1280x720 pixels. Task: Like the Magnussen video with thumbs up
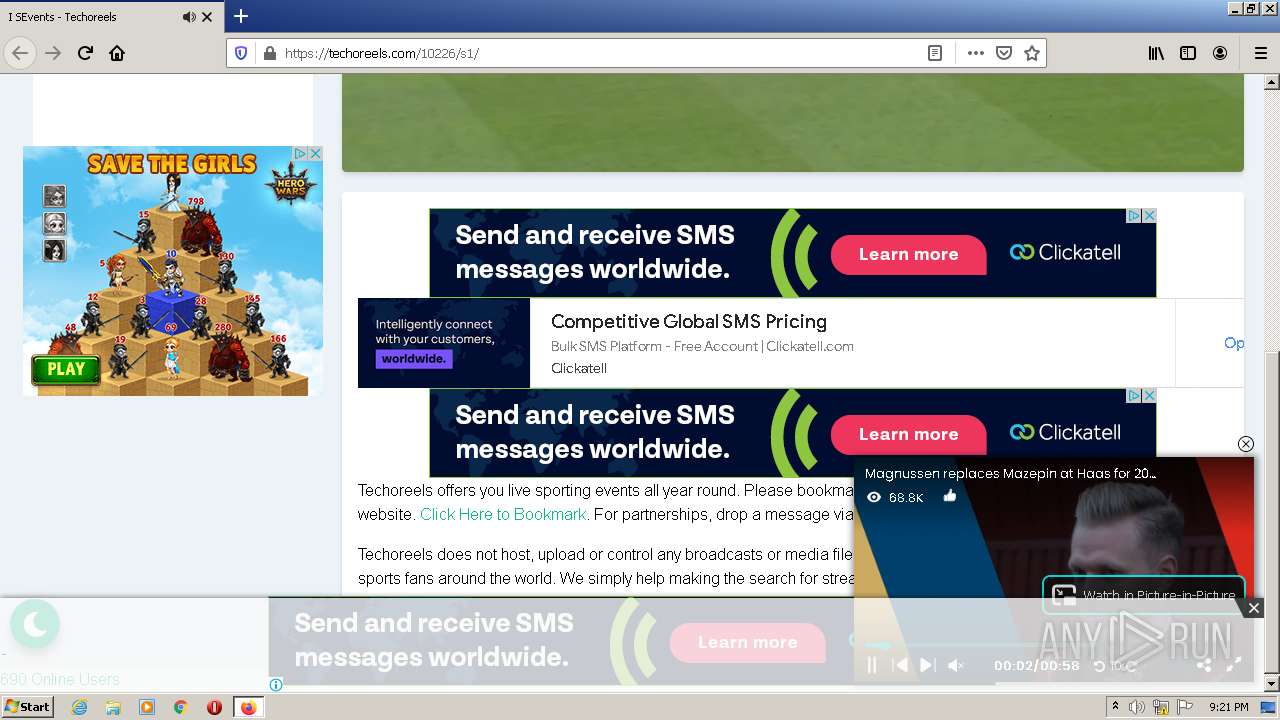949,496
